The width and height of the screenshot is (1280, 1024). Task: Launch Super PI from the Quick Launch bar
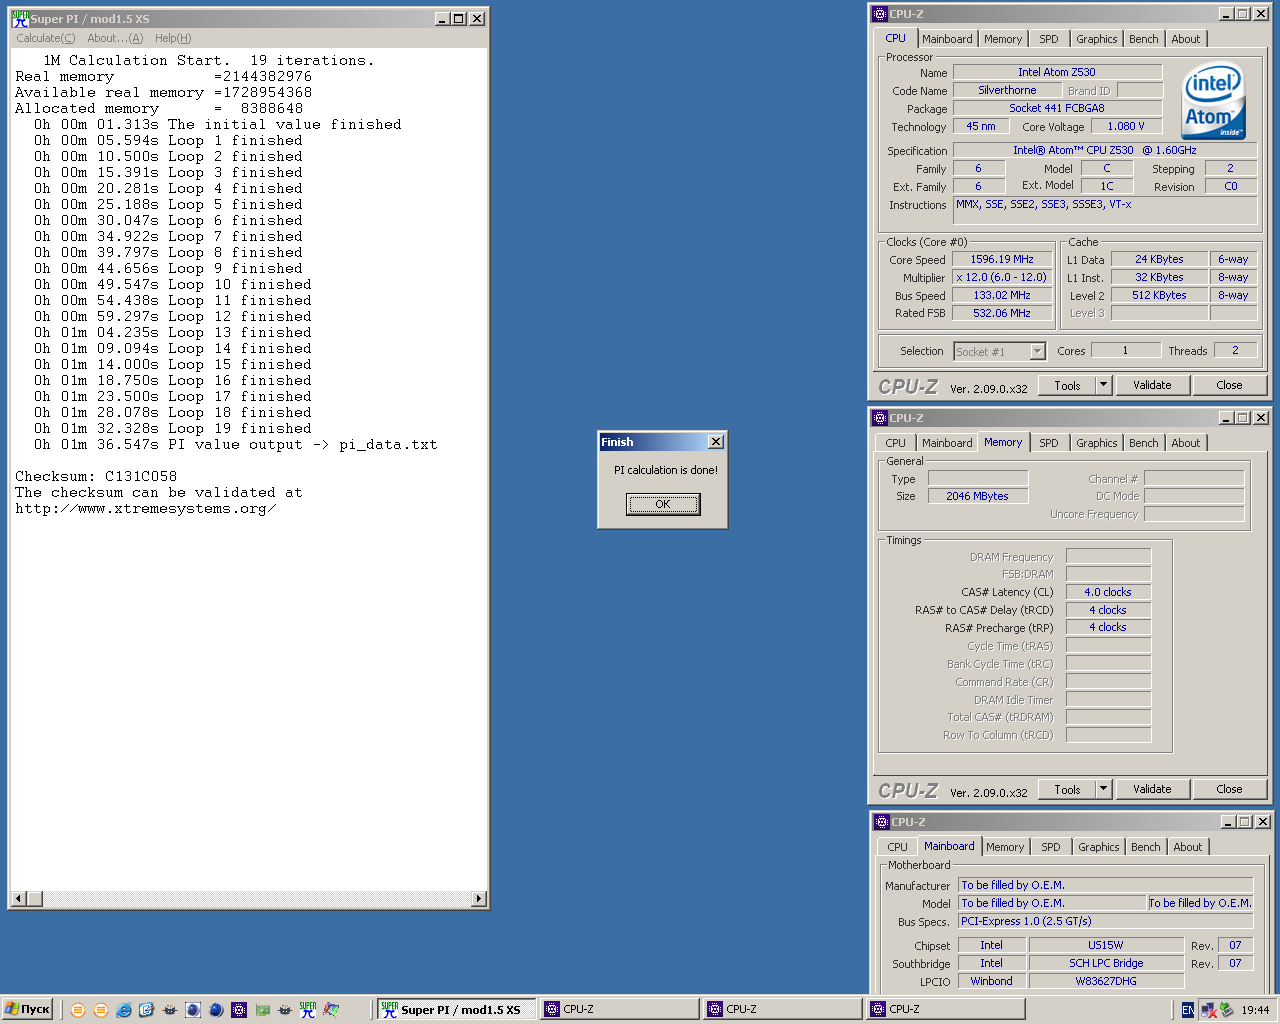(307, 1010)
